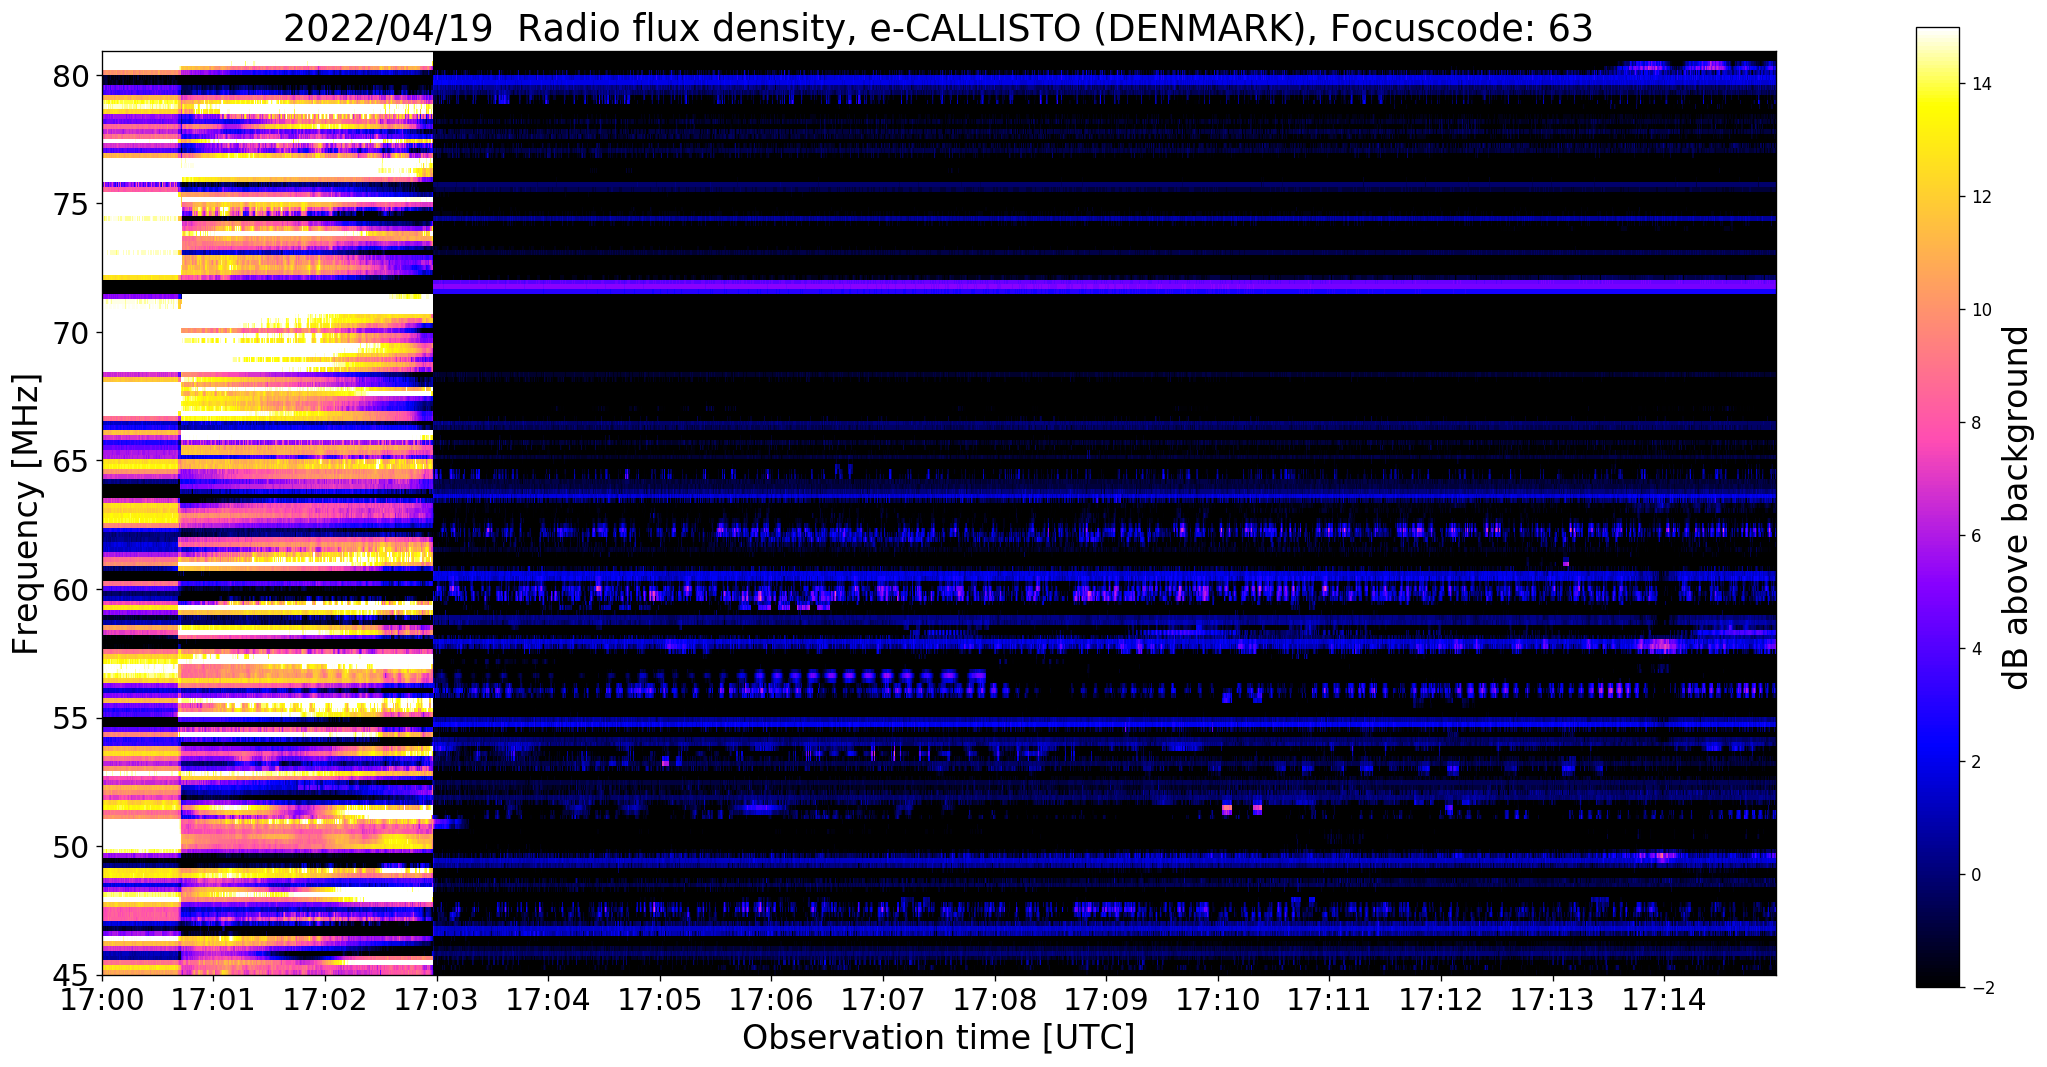Click the 50 MHz frequency tick label
The image size is (2047, 1067).
(70, 847)
